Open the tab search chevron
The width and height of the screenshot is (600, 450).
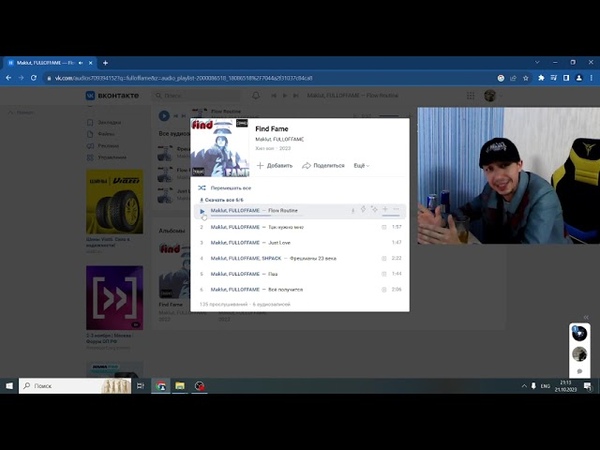(x=537, y=62)
